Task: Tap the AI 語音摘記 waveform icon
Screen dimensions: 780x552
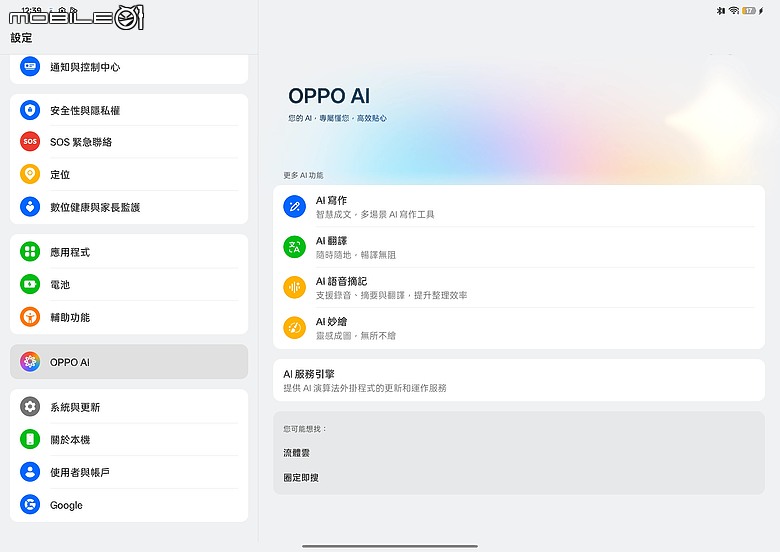Action: point(294,287)
